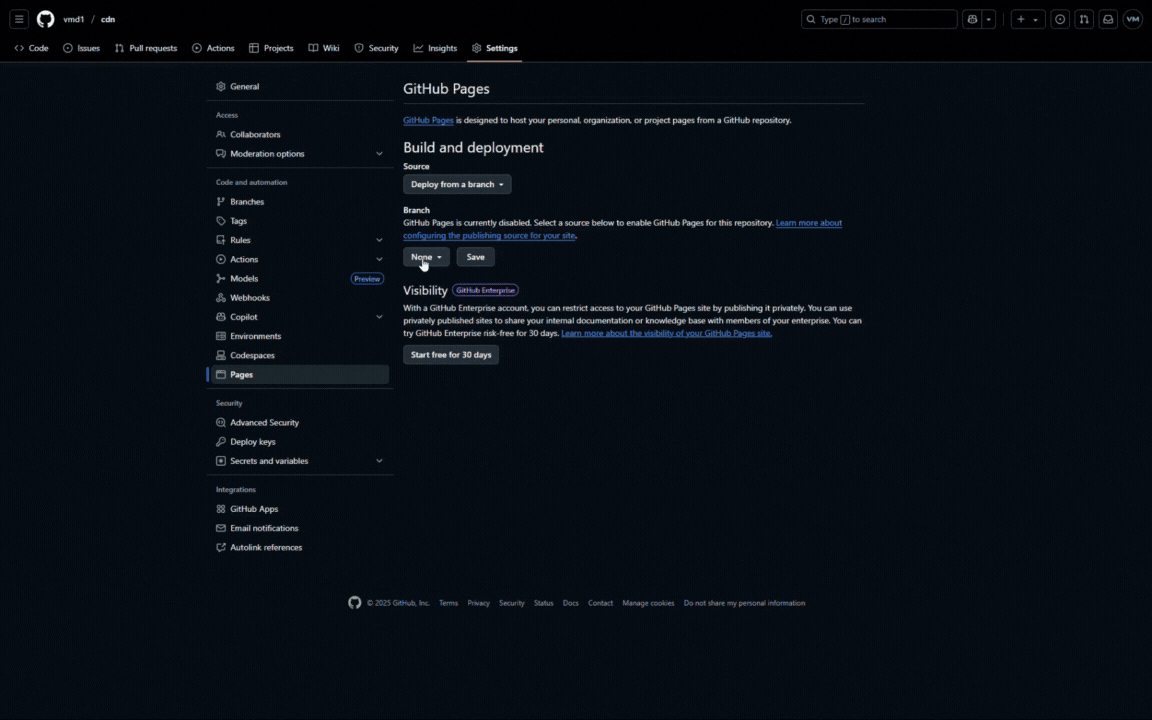Image resolution: width=1152 pixels, height=720 pixels.
Task: Click the GitHub Enterprise badge
Action: pyautogui.click(x=485, y=290)
